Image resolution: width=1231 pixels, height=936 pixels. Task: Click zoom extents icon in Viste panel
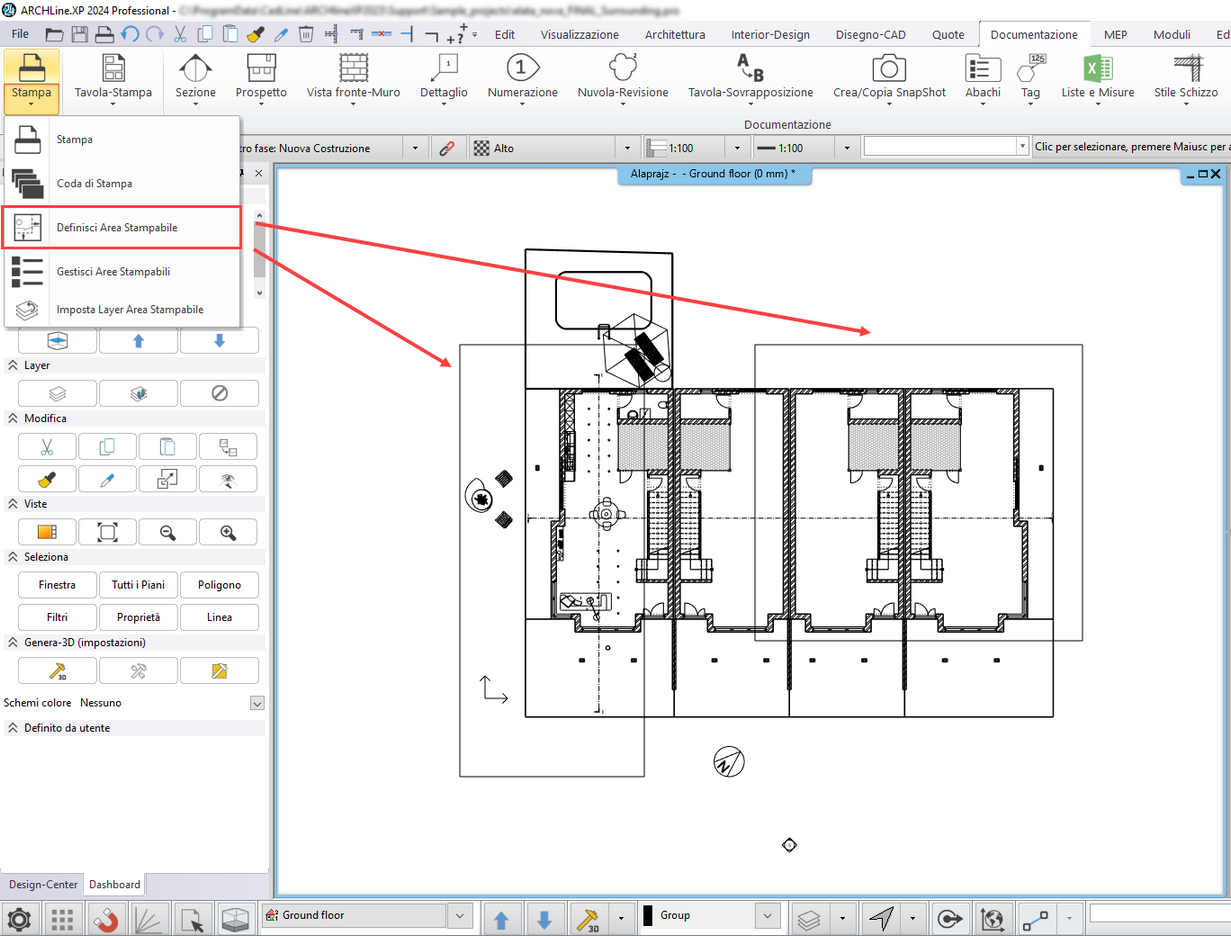click(x=107, y=532)
